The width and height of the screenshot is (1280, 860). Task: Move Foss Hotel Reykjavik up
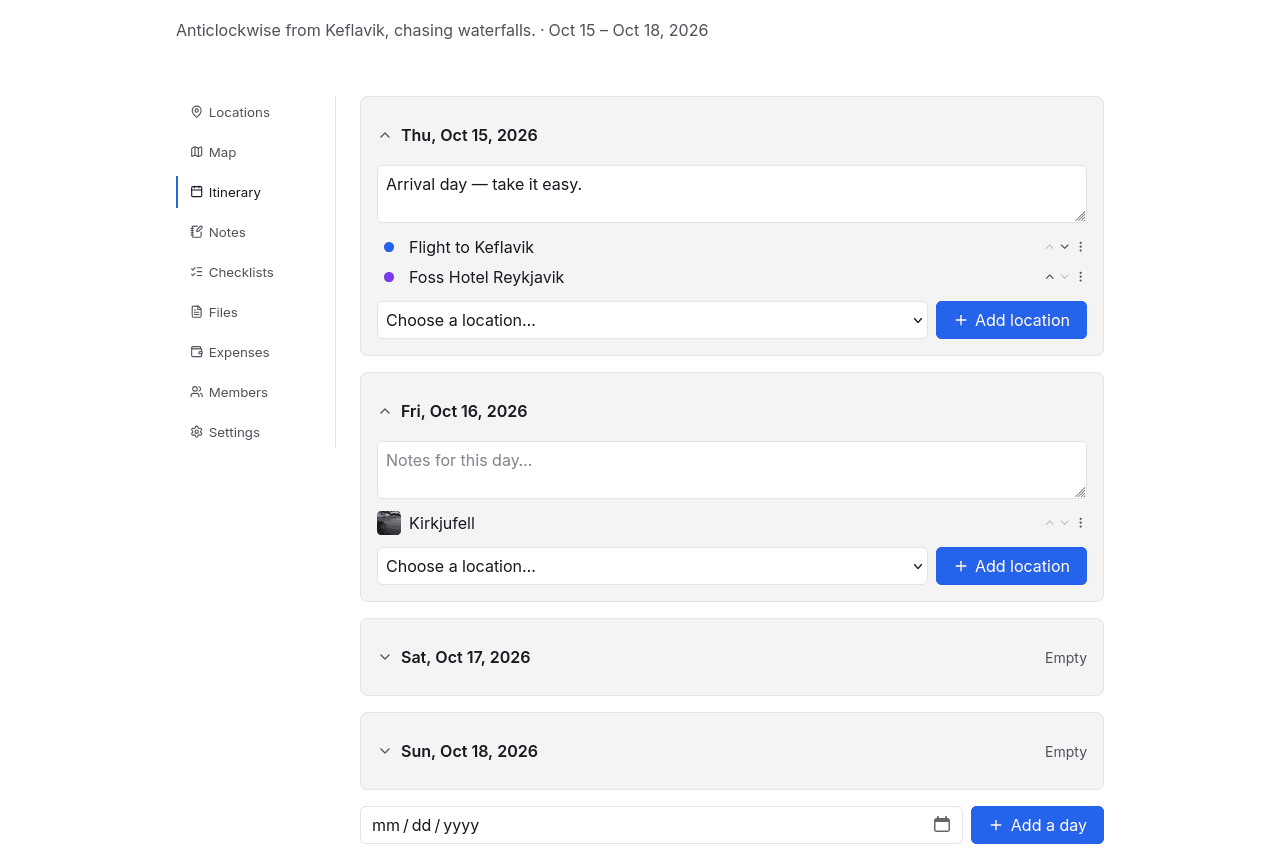pyautogui.click(x=1050, y=277)
